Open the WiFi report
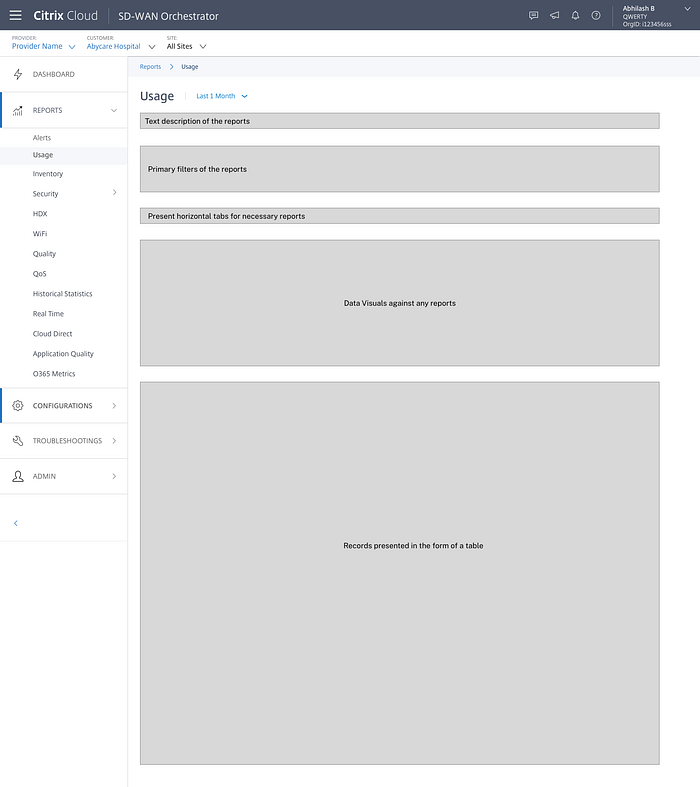 (40, 234)
